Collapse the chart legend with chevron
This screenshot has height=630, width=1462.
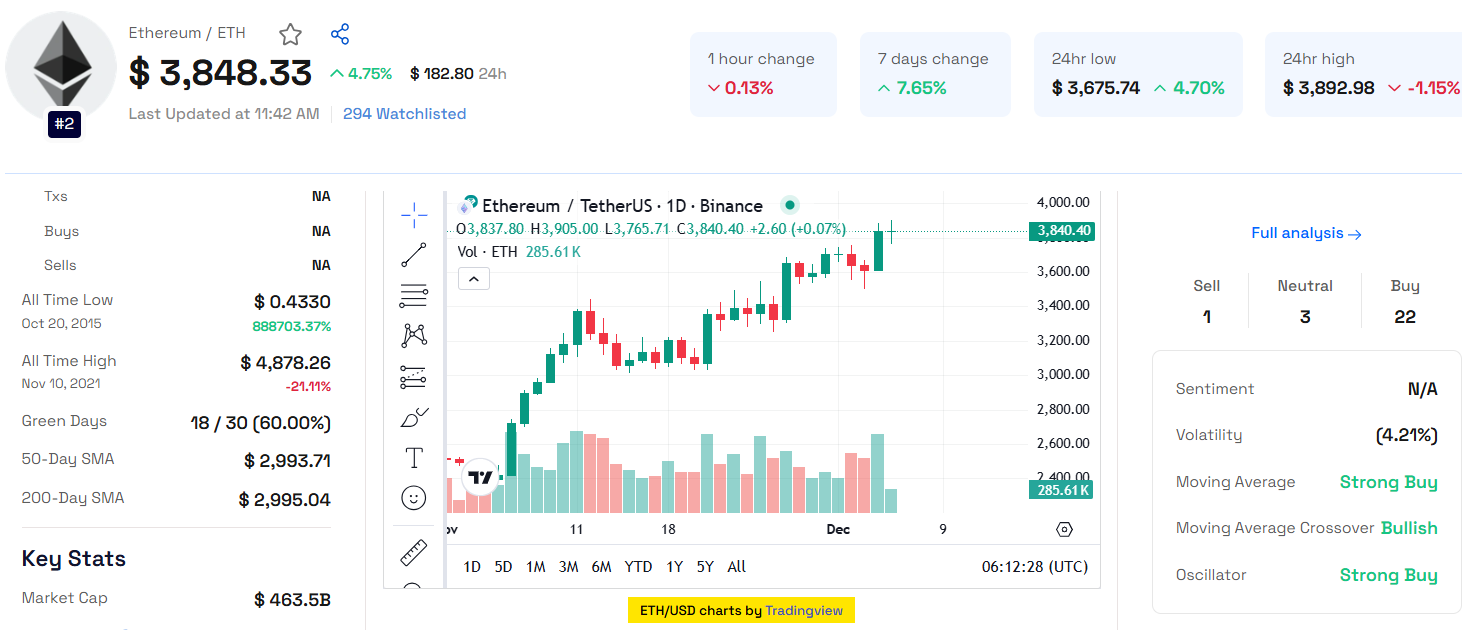point(474,279)
